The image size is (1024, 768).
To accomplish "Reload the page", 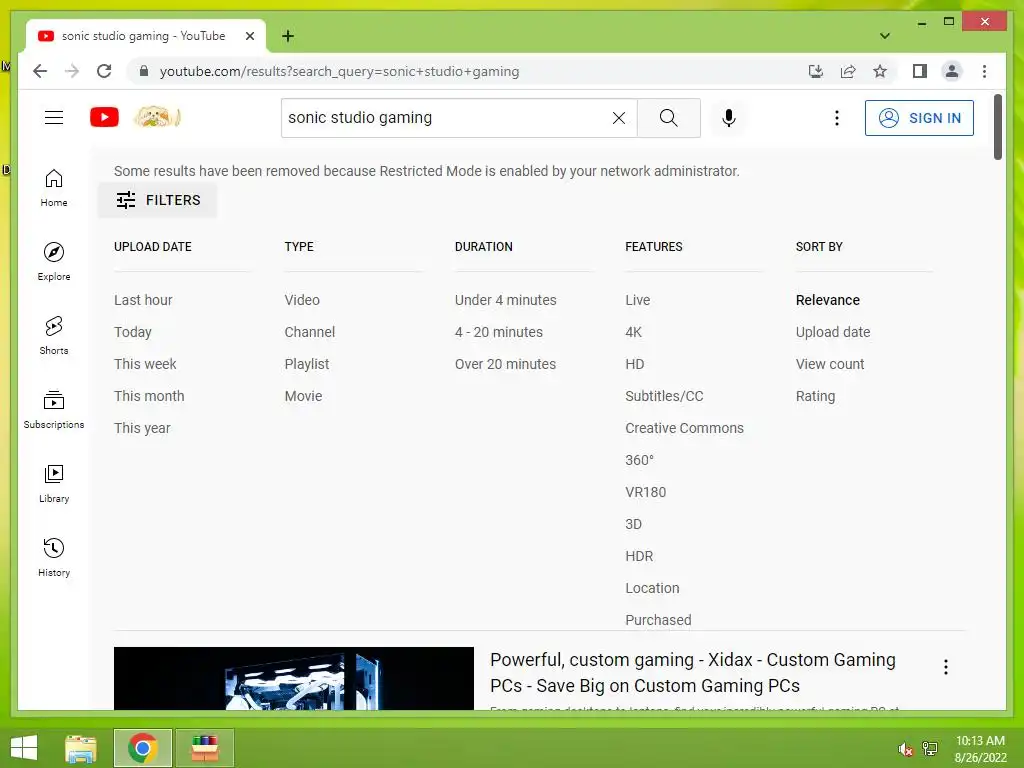I will coord(104,71).
